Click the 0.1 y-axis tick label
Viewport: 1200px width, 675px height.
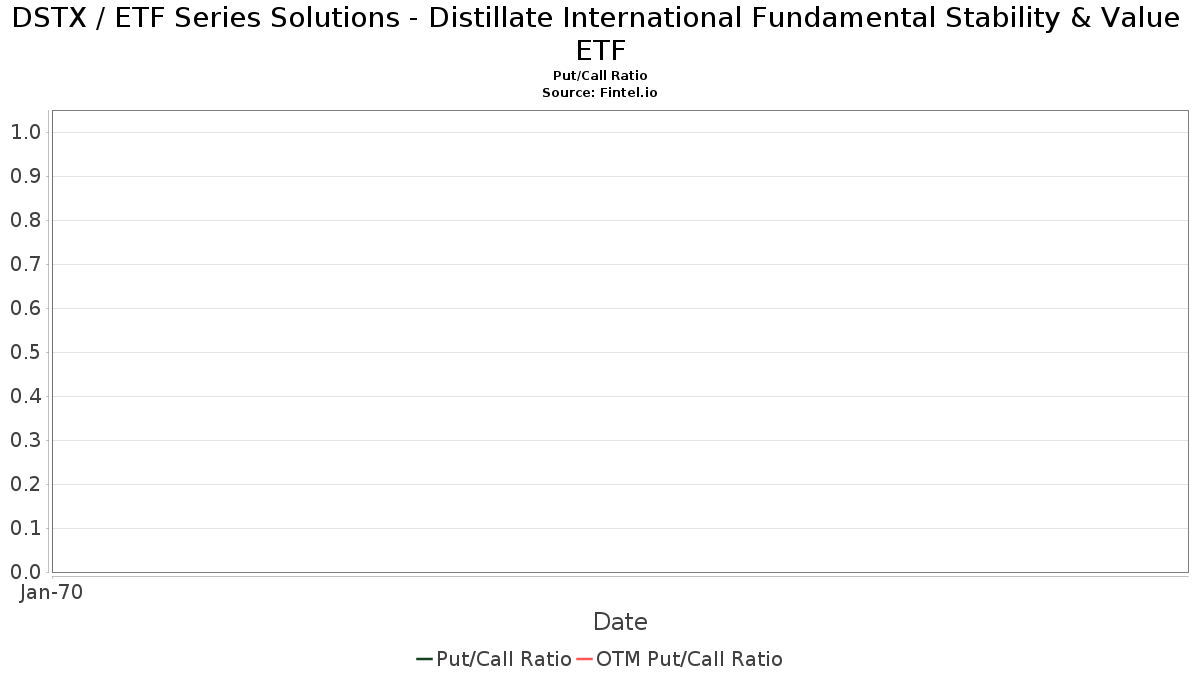pyautogui.click(x=25, y=528)
